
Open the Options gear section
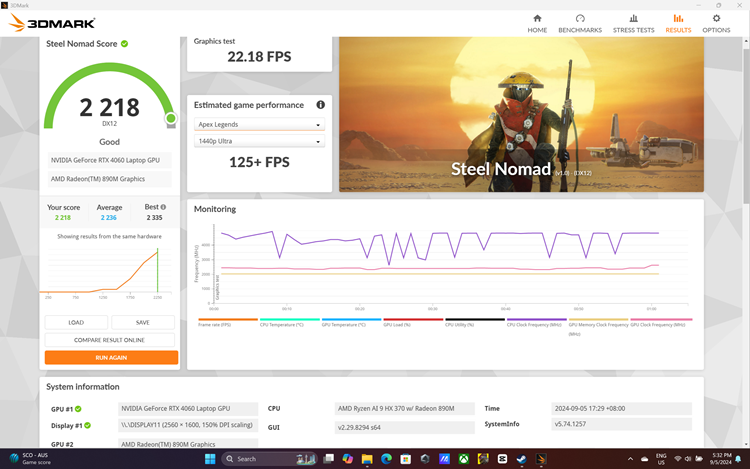coord(716,23)
